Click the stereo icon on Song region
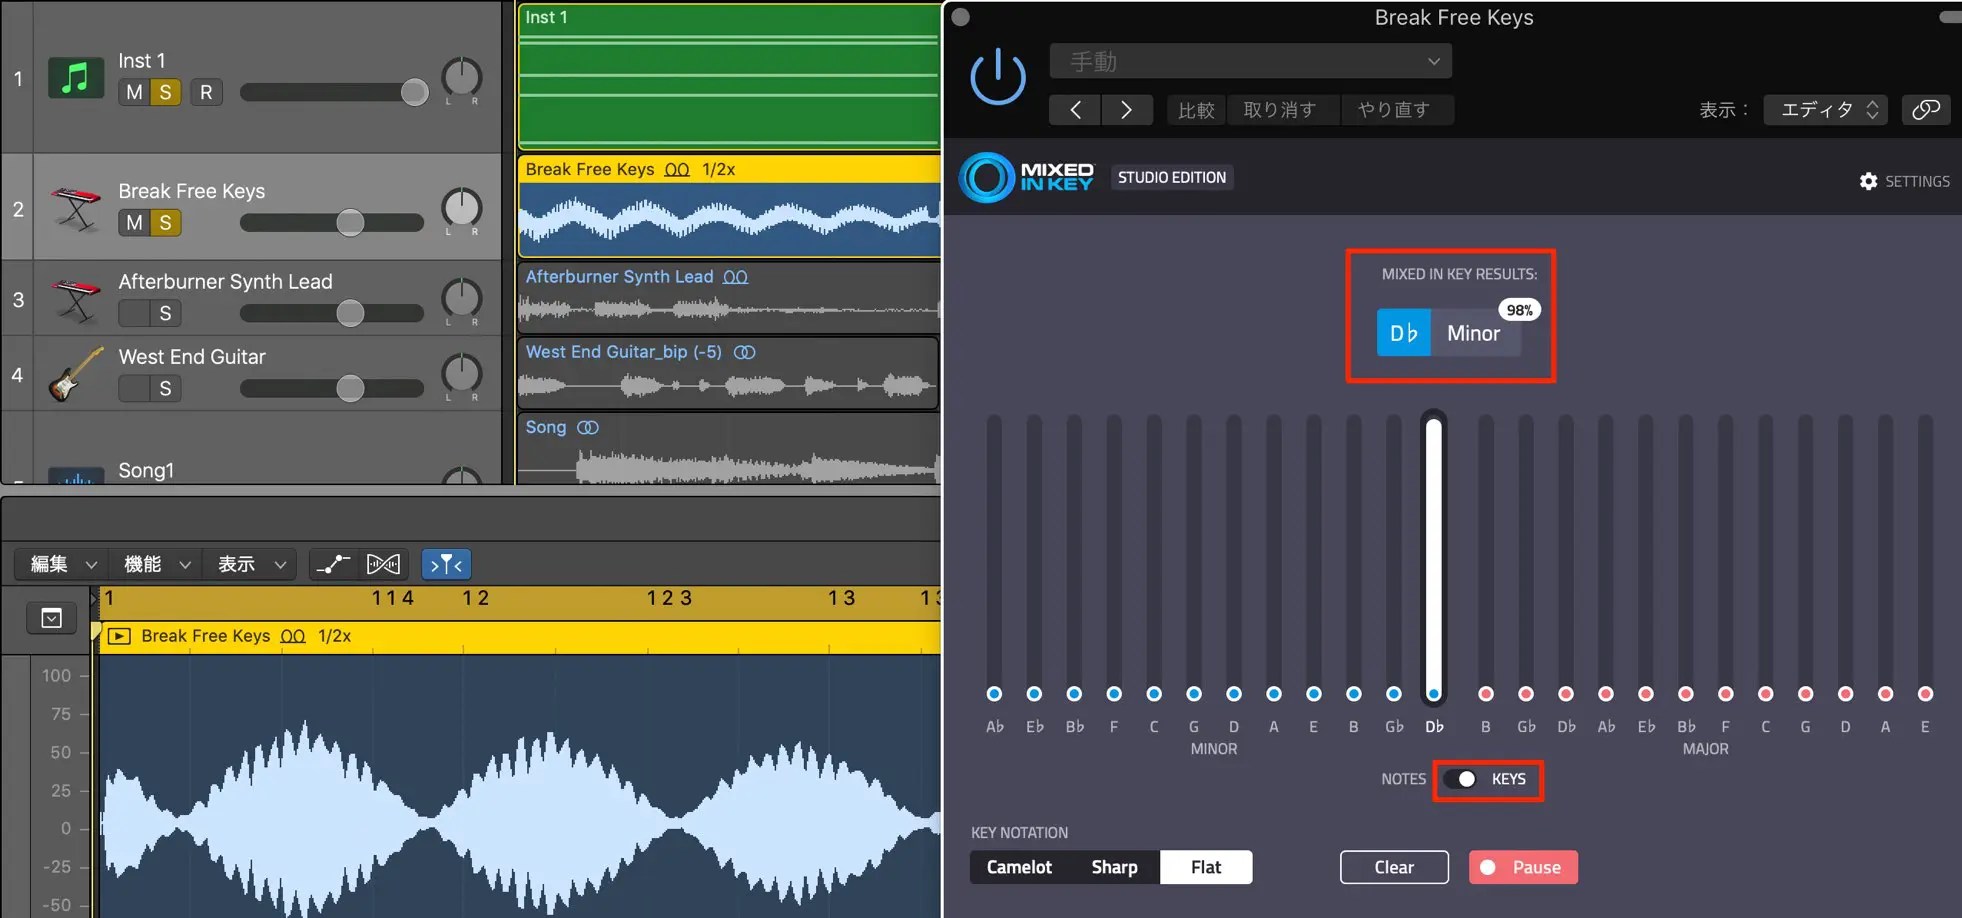Image resolution: width=1962 pixels, height=918 pixels. [588, 427]
